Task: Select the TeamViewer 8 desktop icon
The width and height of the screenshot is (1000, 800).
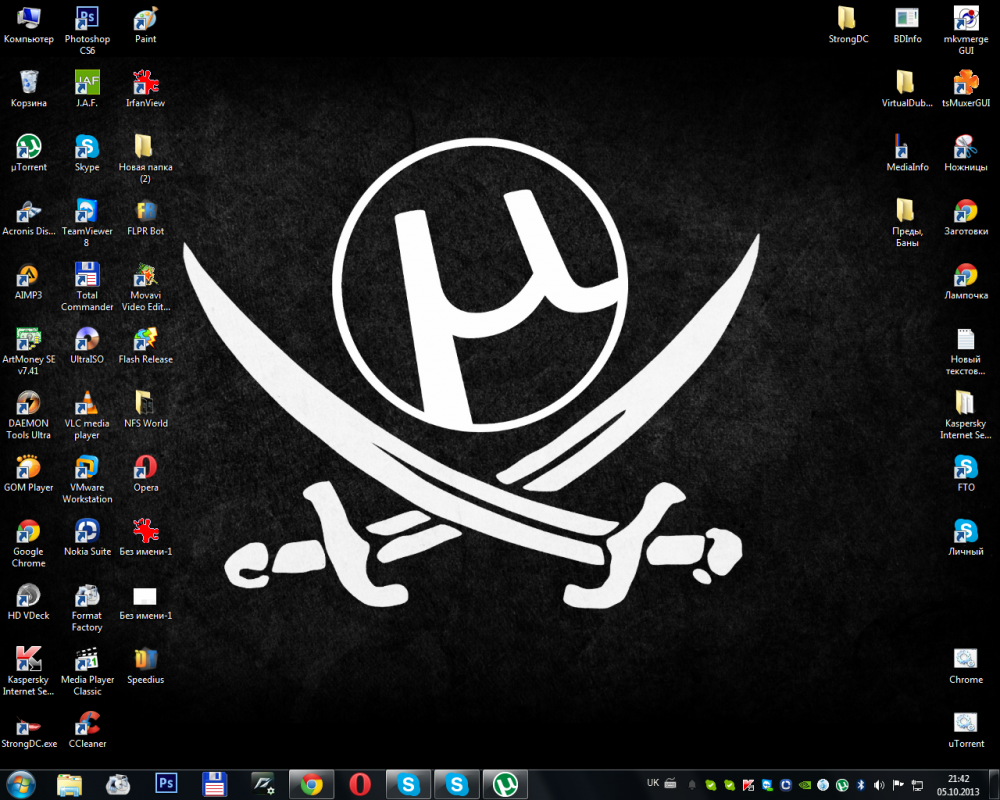Action: point(87,211)
